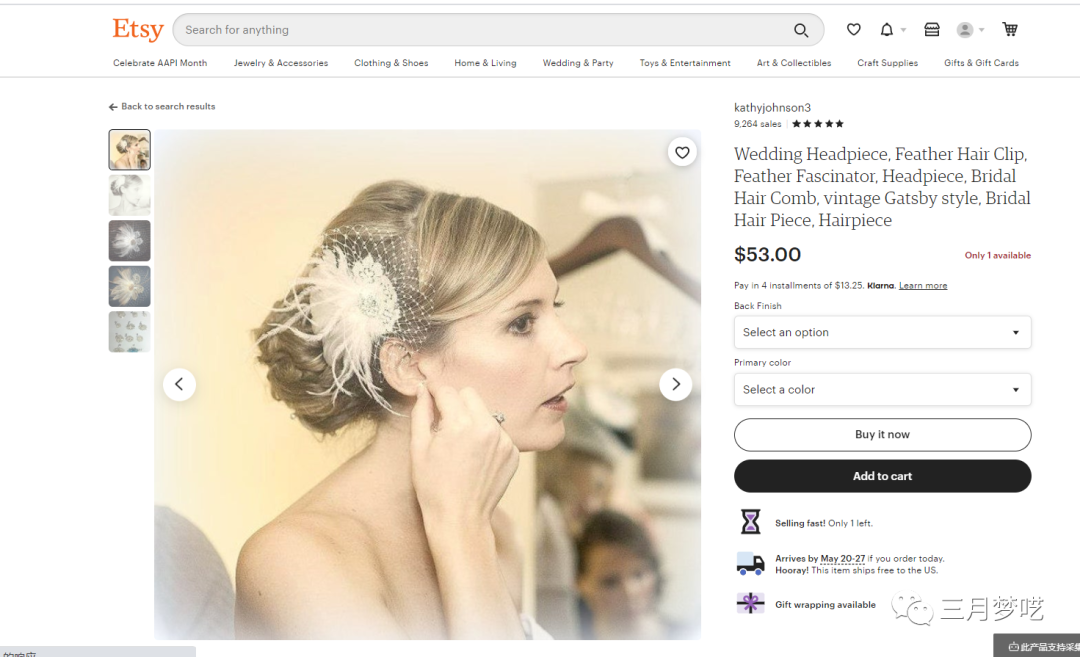Screen dimensions: 1080x657
Task: Open the notifications bell
Action: coord(887,30)
